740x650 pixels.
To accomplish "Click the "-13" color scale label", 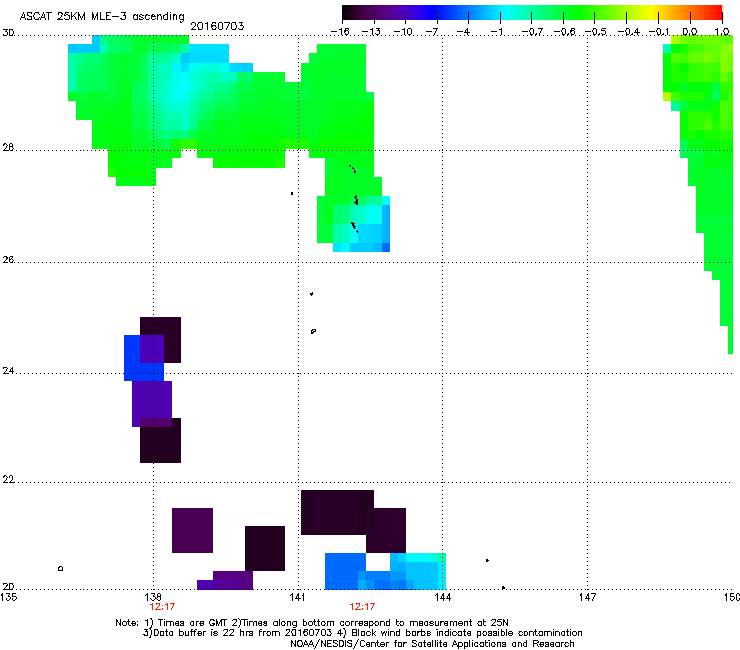I will click(x=371, y=32).
